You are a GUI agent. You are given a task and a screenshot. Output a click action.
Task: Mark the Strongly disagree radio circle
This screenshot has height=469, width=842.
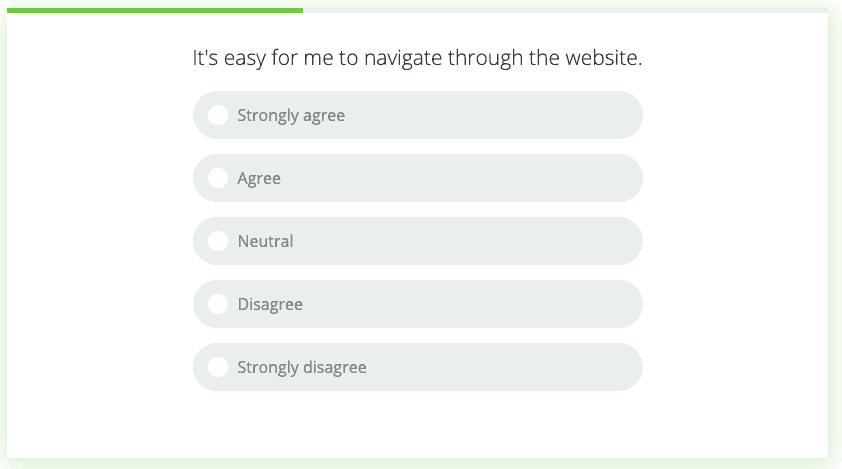click(218, 367)
